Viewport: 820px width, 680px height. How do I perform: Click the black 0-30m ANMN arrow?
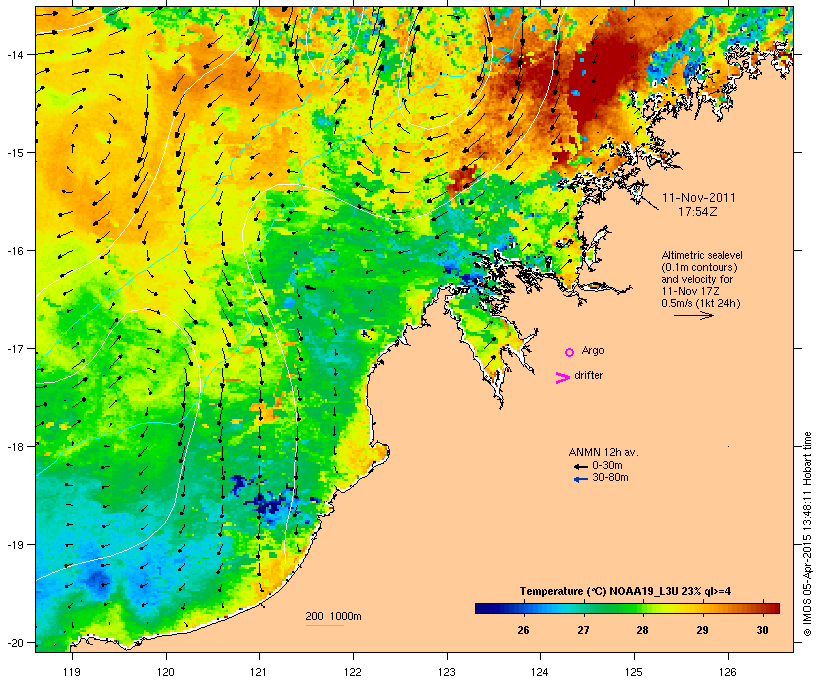(x=580, y=467)
